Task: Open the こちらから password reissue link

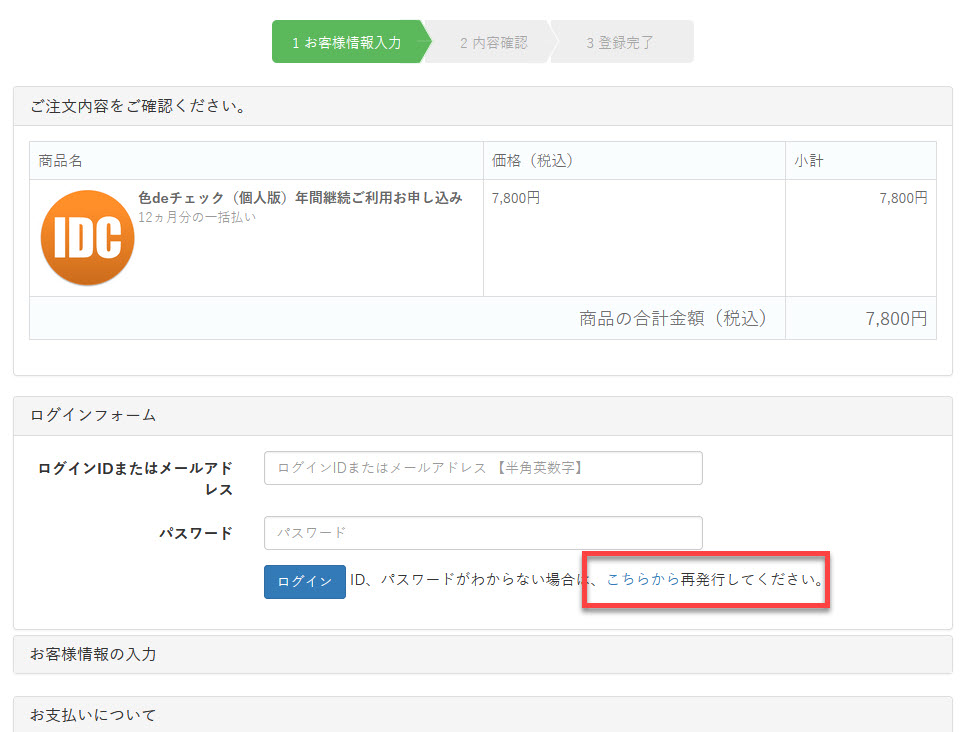Action: tap(643, 579)
